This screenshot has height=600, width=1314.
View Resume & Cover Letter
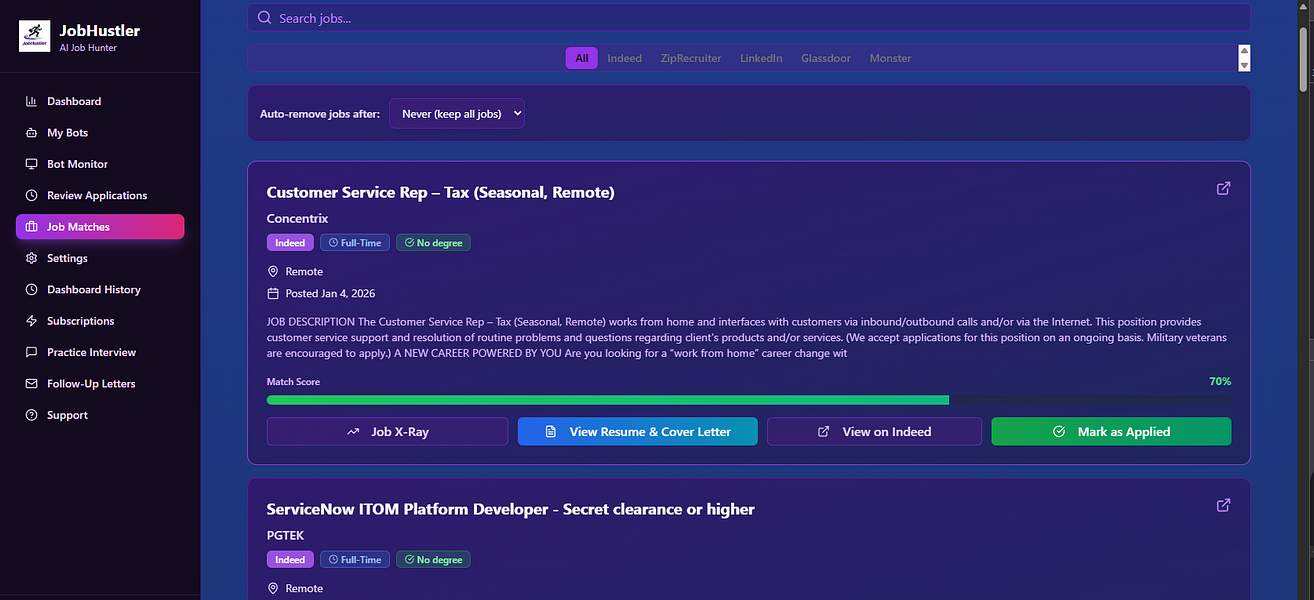click(x=637, y=432)
